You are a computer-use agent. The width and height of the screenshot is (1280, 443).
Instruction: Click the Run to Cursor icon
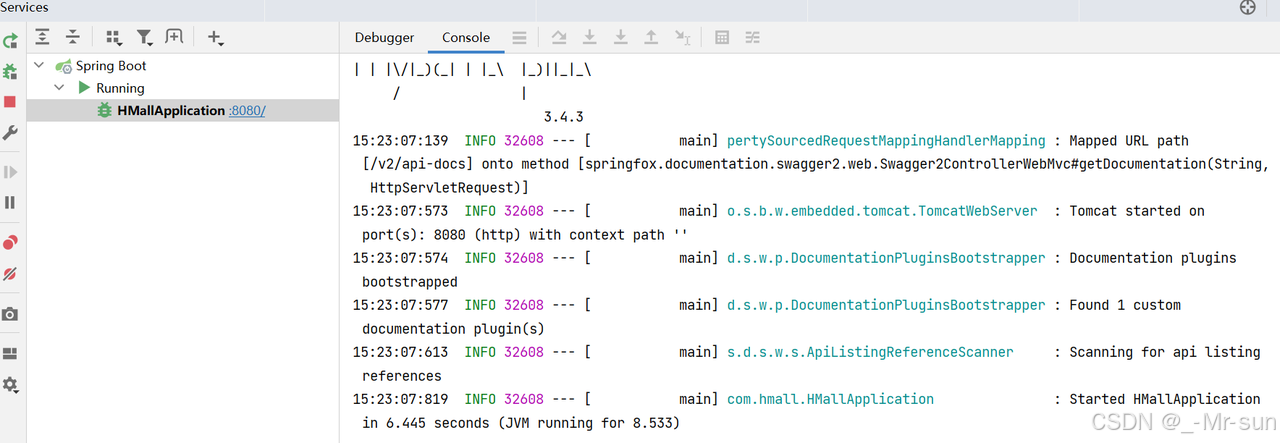682,37
